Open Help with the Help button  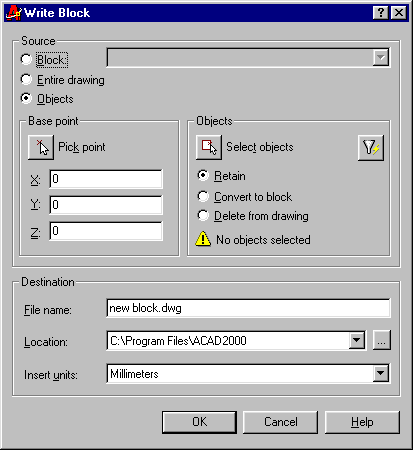pos(362,422)
